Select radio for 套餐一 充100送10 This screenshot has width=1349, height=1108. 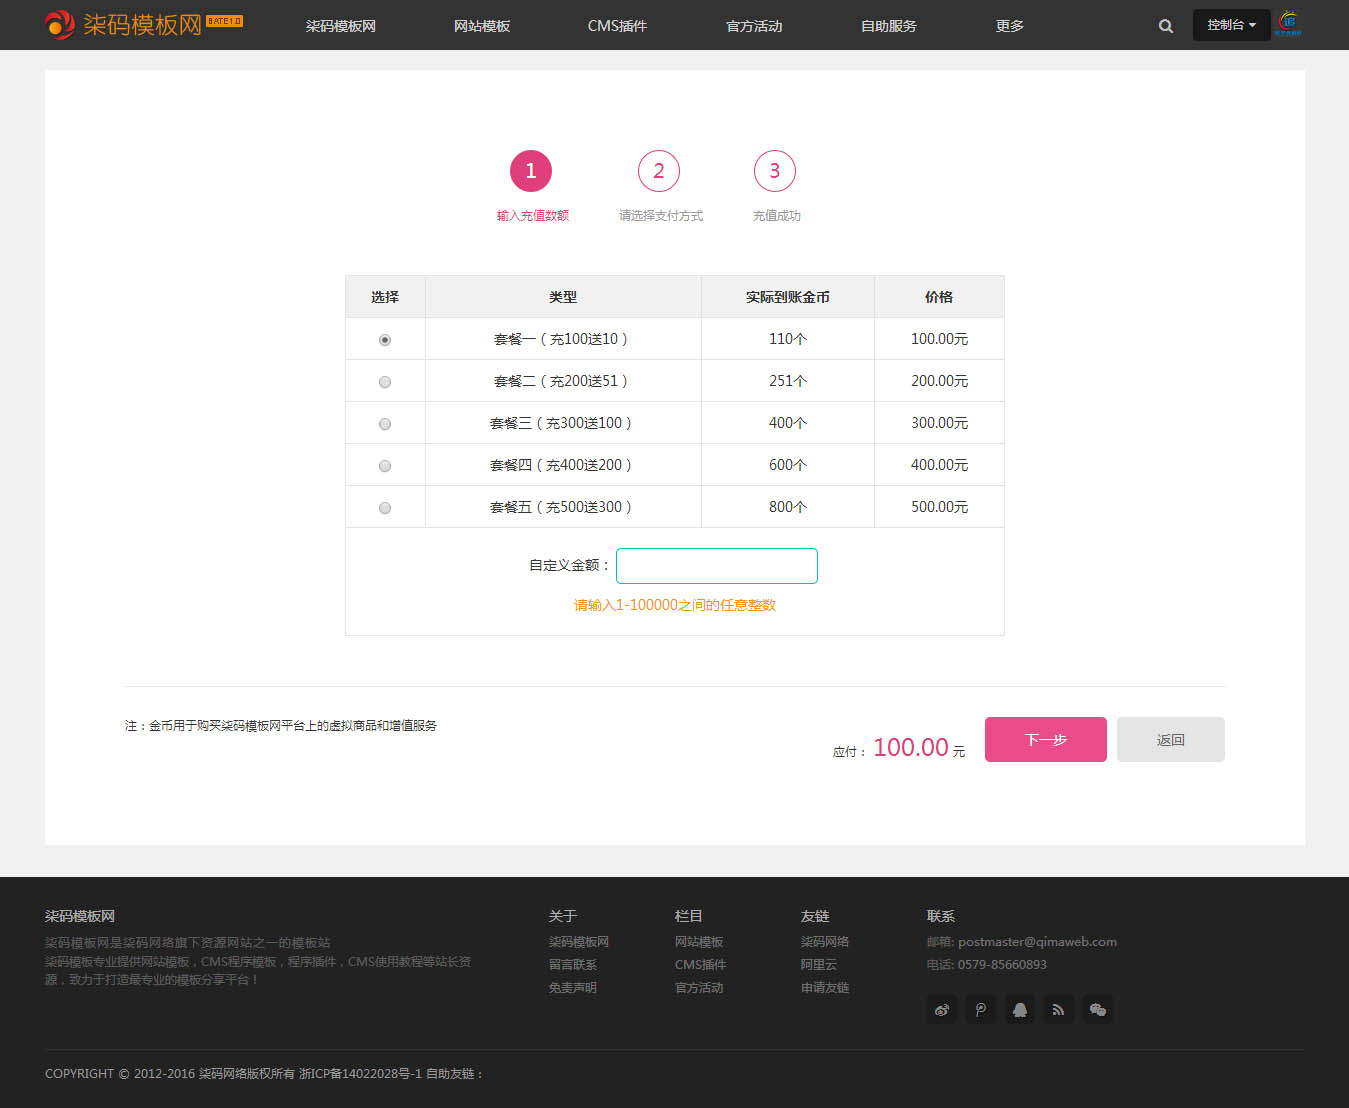coord(385,340)
